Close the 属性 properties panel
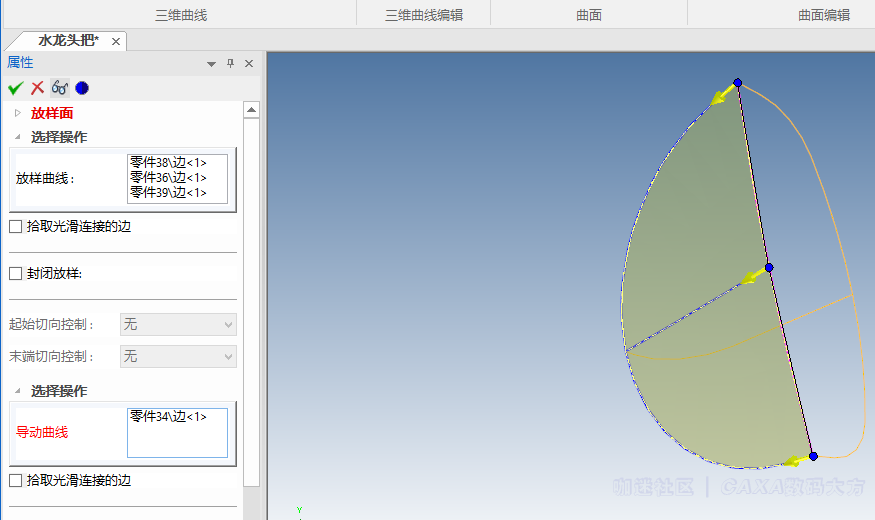This screenshot has width=875, height=520. (x=249, y=63)
